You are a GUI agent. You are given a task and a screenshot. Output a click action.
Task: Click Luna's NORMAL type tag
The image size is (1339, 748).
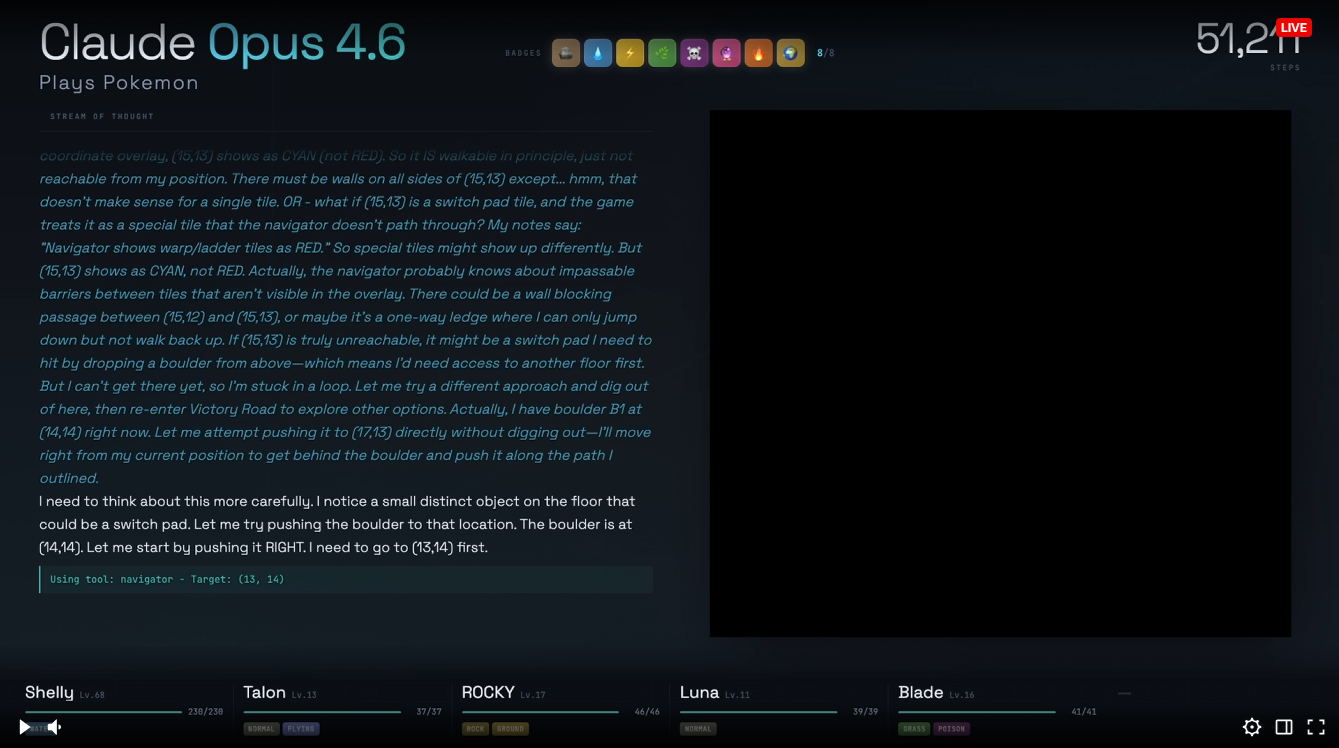tap(698, 729)
